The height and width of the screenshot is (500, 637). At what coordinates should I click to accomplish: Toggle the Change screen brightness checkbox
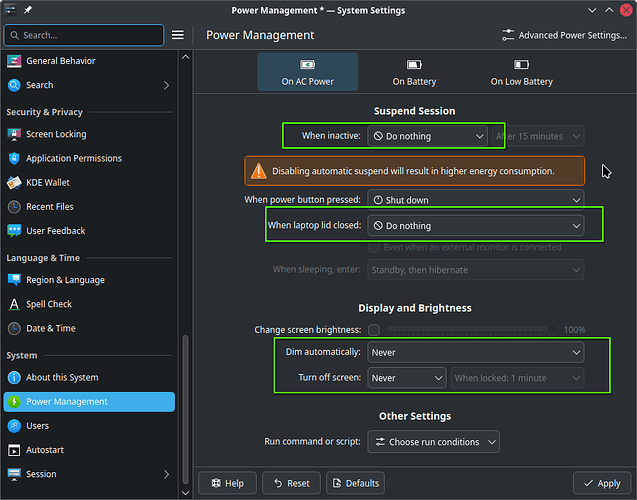pos(374,330)
